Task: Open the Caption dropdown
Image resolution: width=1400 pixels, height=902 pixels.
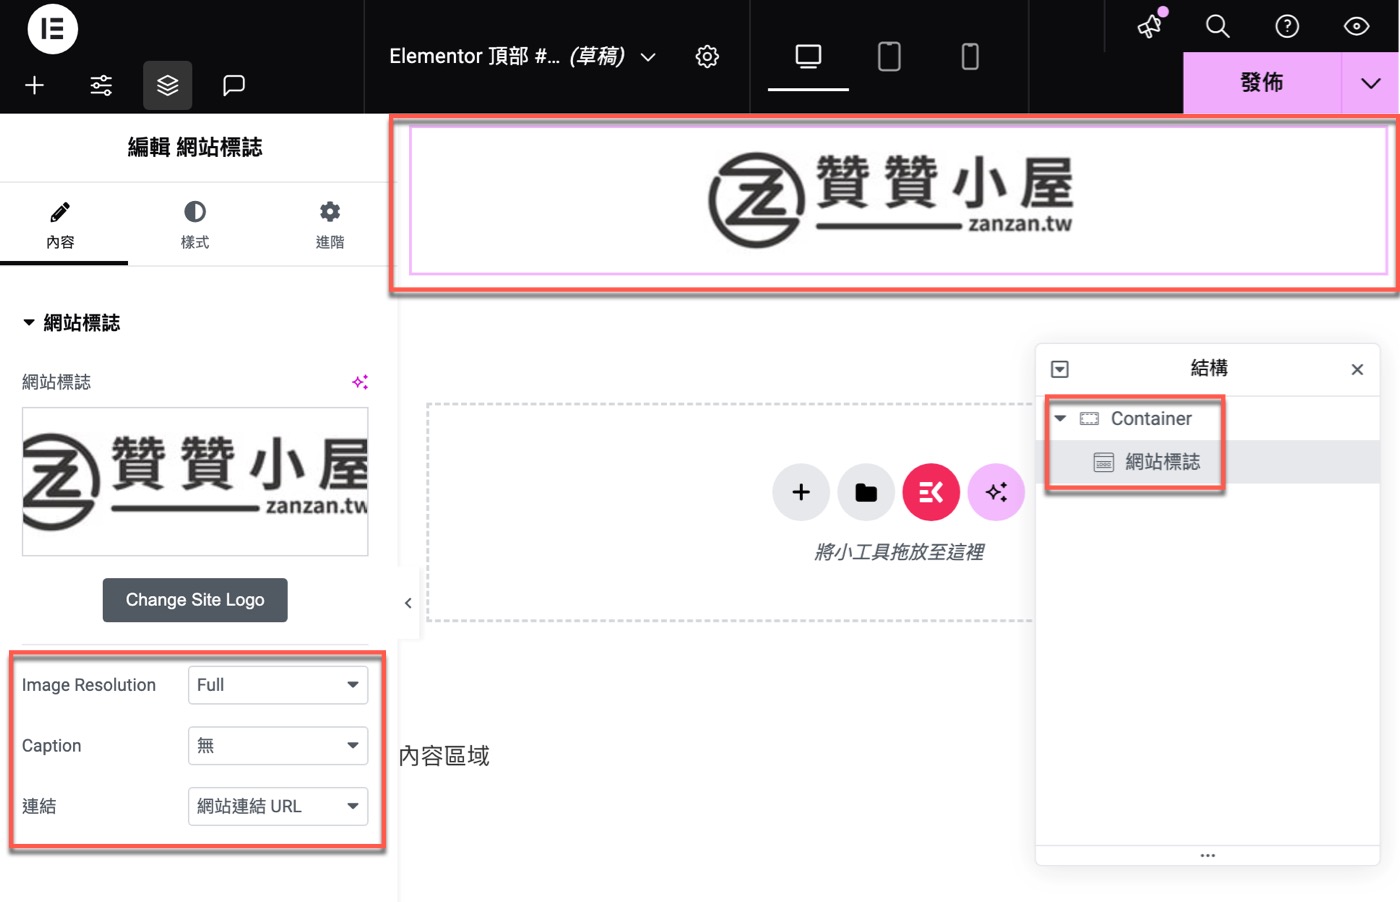Action: 278,746
